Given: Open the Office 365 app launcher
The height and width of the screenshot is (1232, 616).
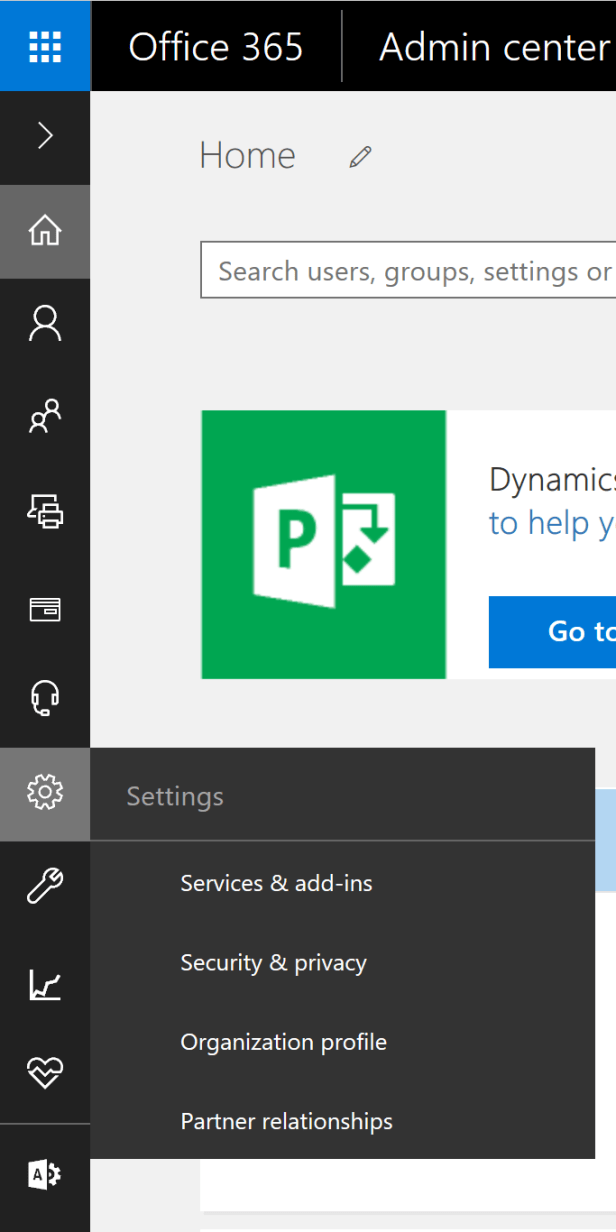Looking at the screenshot, I should (45, 45).
